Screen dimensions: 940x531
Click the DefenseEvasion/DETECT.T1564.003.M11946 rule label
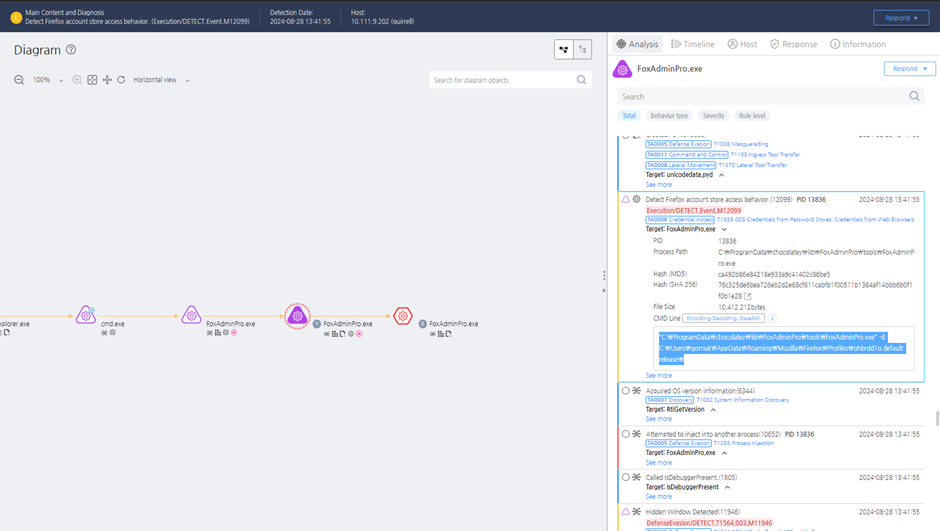click(x=709, y=523)
